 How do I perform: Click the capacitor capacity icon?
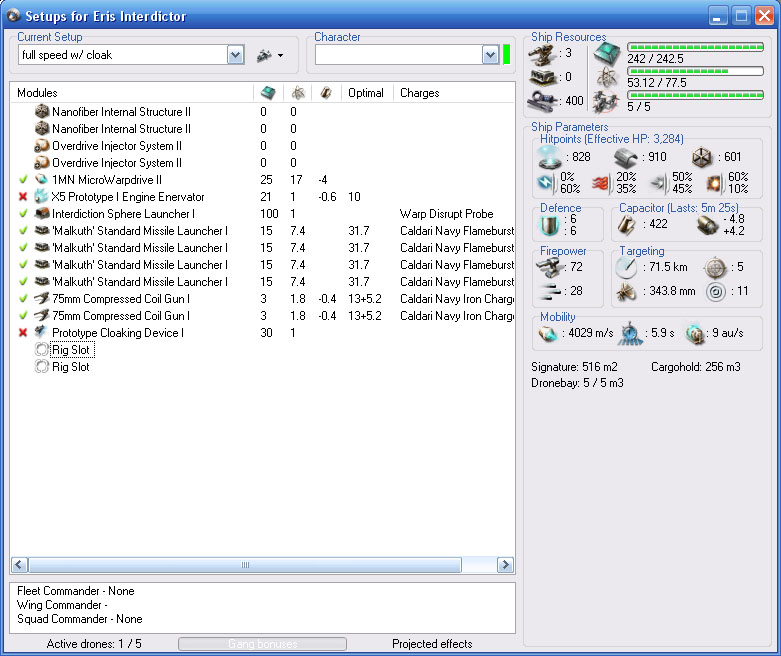[x=627, y=225]
